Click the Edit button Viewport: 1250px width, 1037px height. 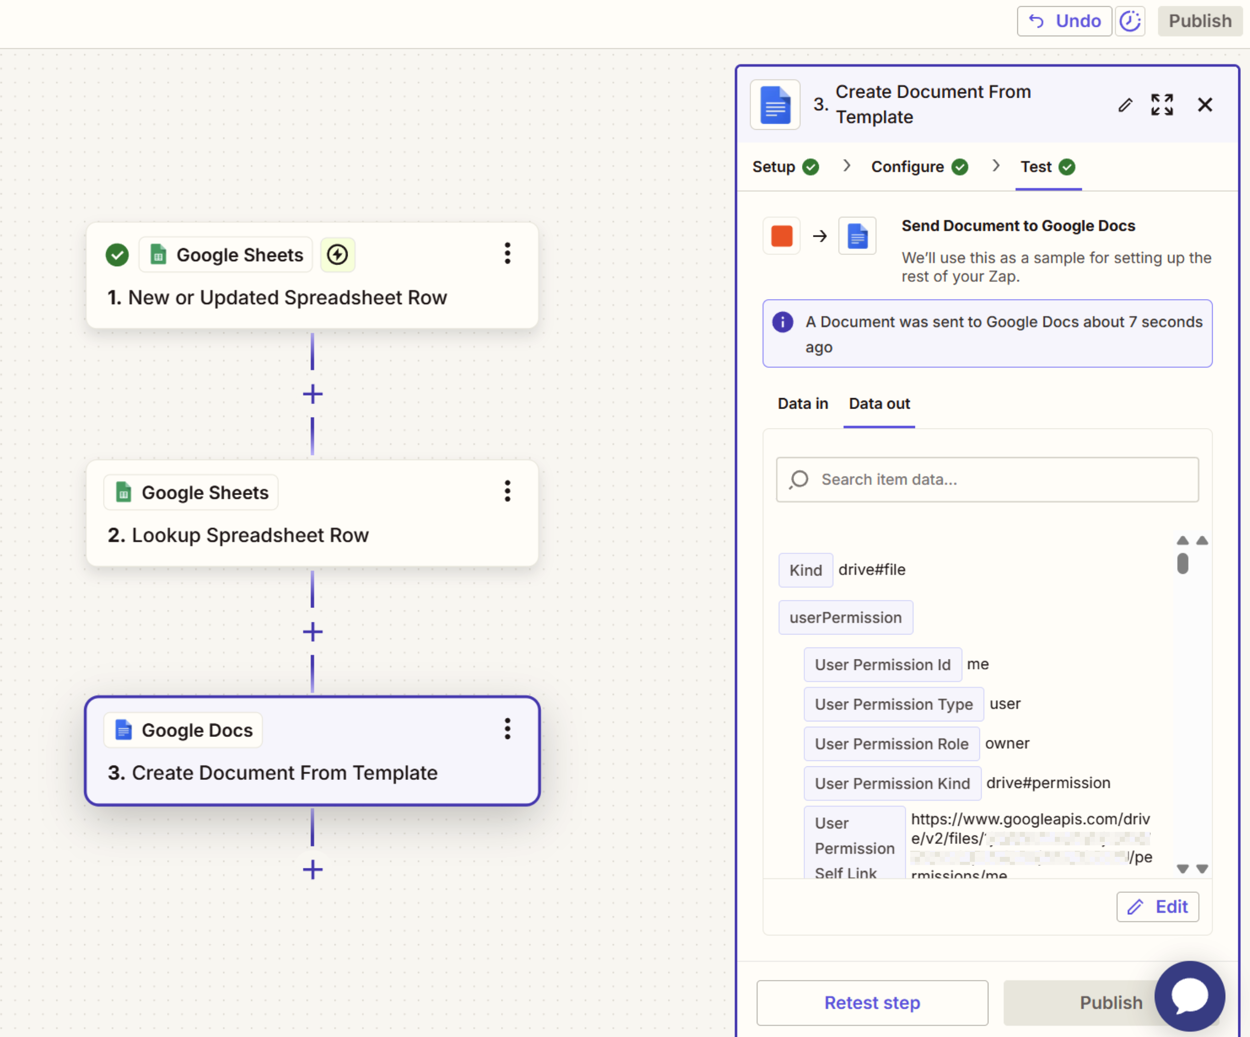click(1158, 907)
